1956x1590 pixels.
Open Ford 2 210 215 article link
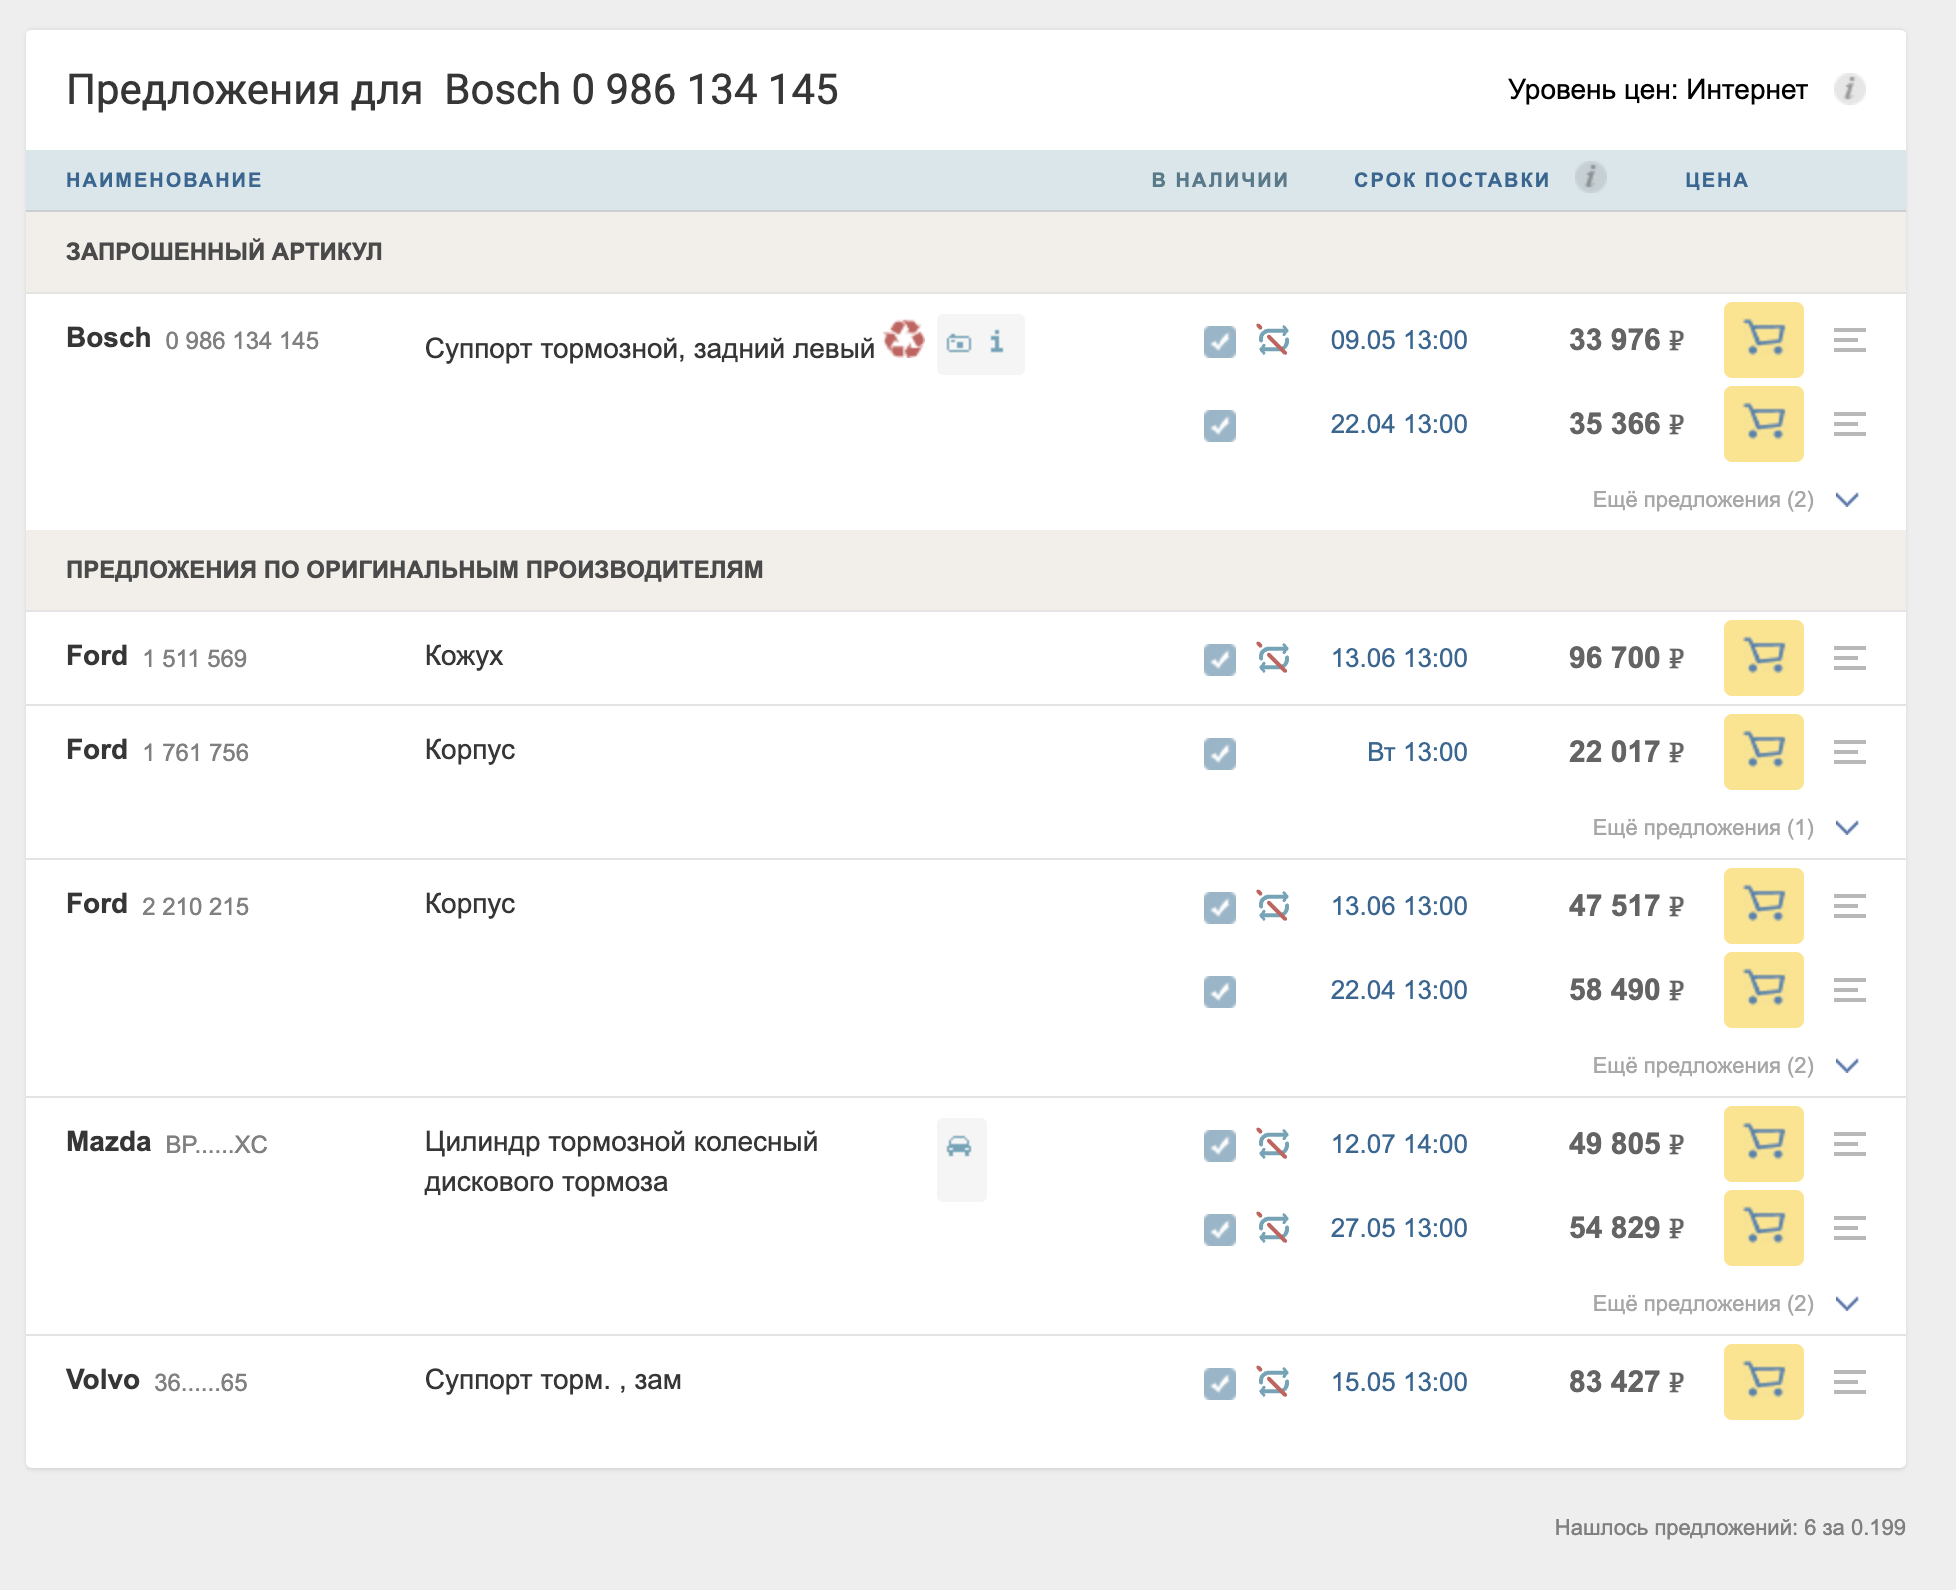tap(195, 907)
